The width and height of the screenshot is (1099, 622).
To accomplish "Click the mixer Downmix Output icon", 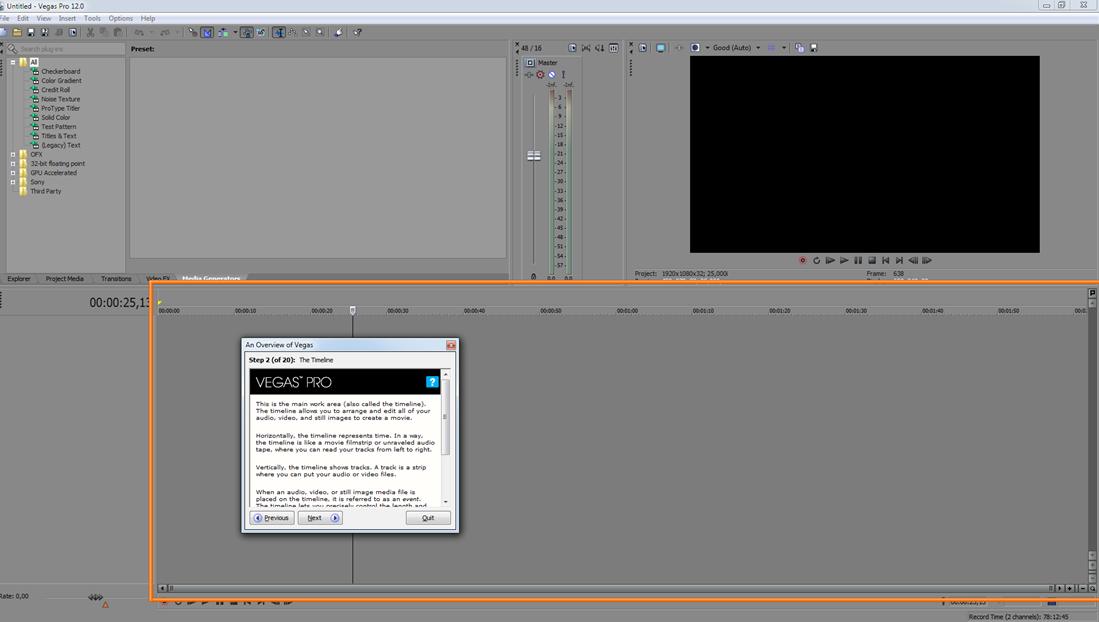I will (x=586, y=48).
